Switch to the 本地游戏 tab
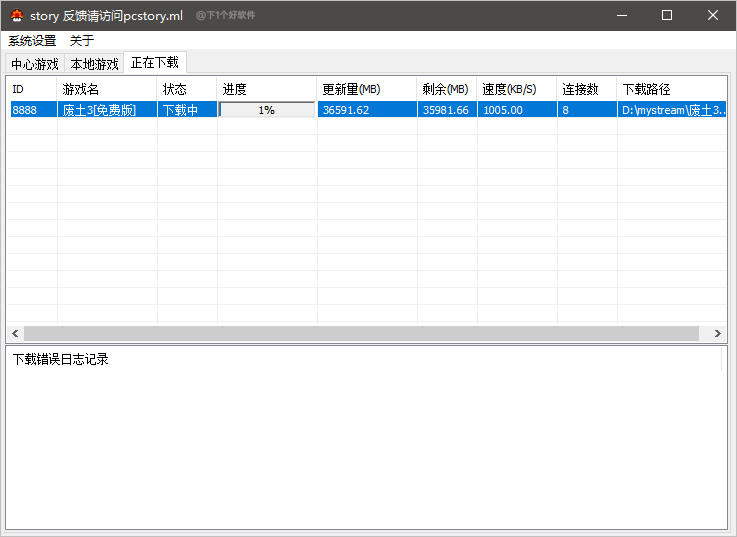 coord(94,64)
